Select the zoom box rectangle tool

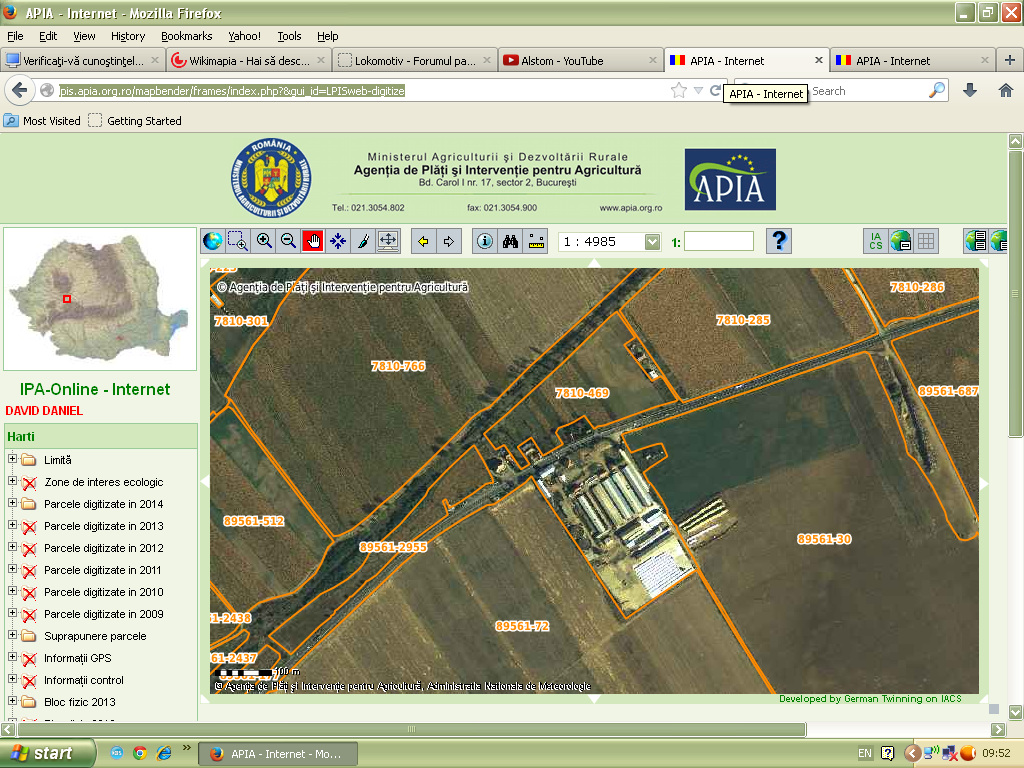click(x=238, y=241)
